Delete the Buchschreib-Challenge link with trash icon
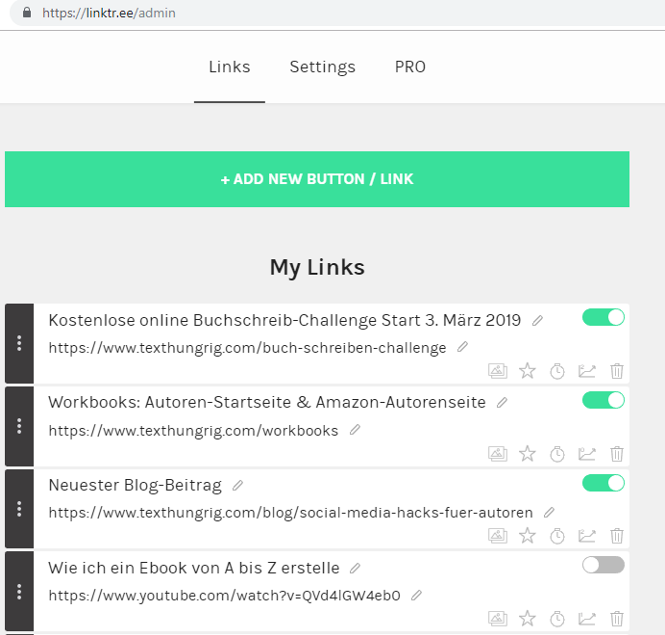The height and width of the screenshot is (635, 665). [x=617, y=371]
